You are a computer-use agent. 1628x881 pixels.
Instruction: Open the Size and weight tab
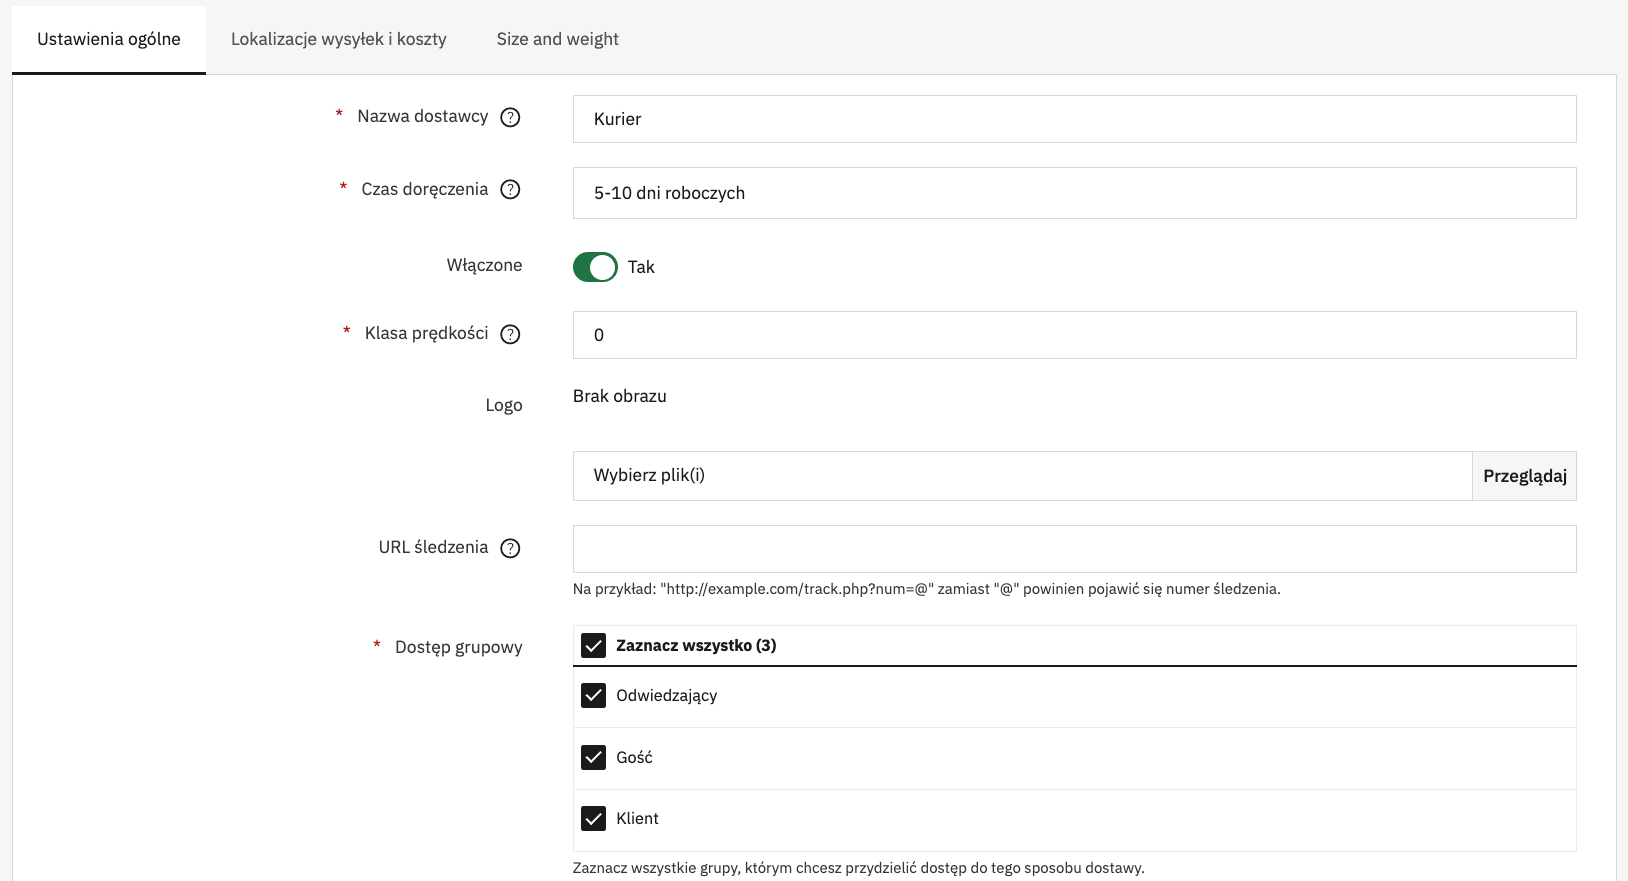click(x=558, y=39)
